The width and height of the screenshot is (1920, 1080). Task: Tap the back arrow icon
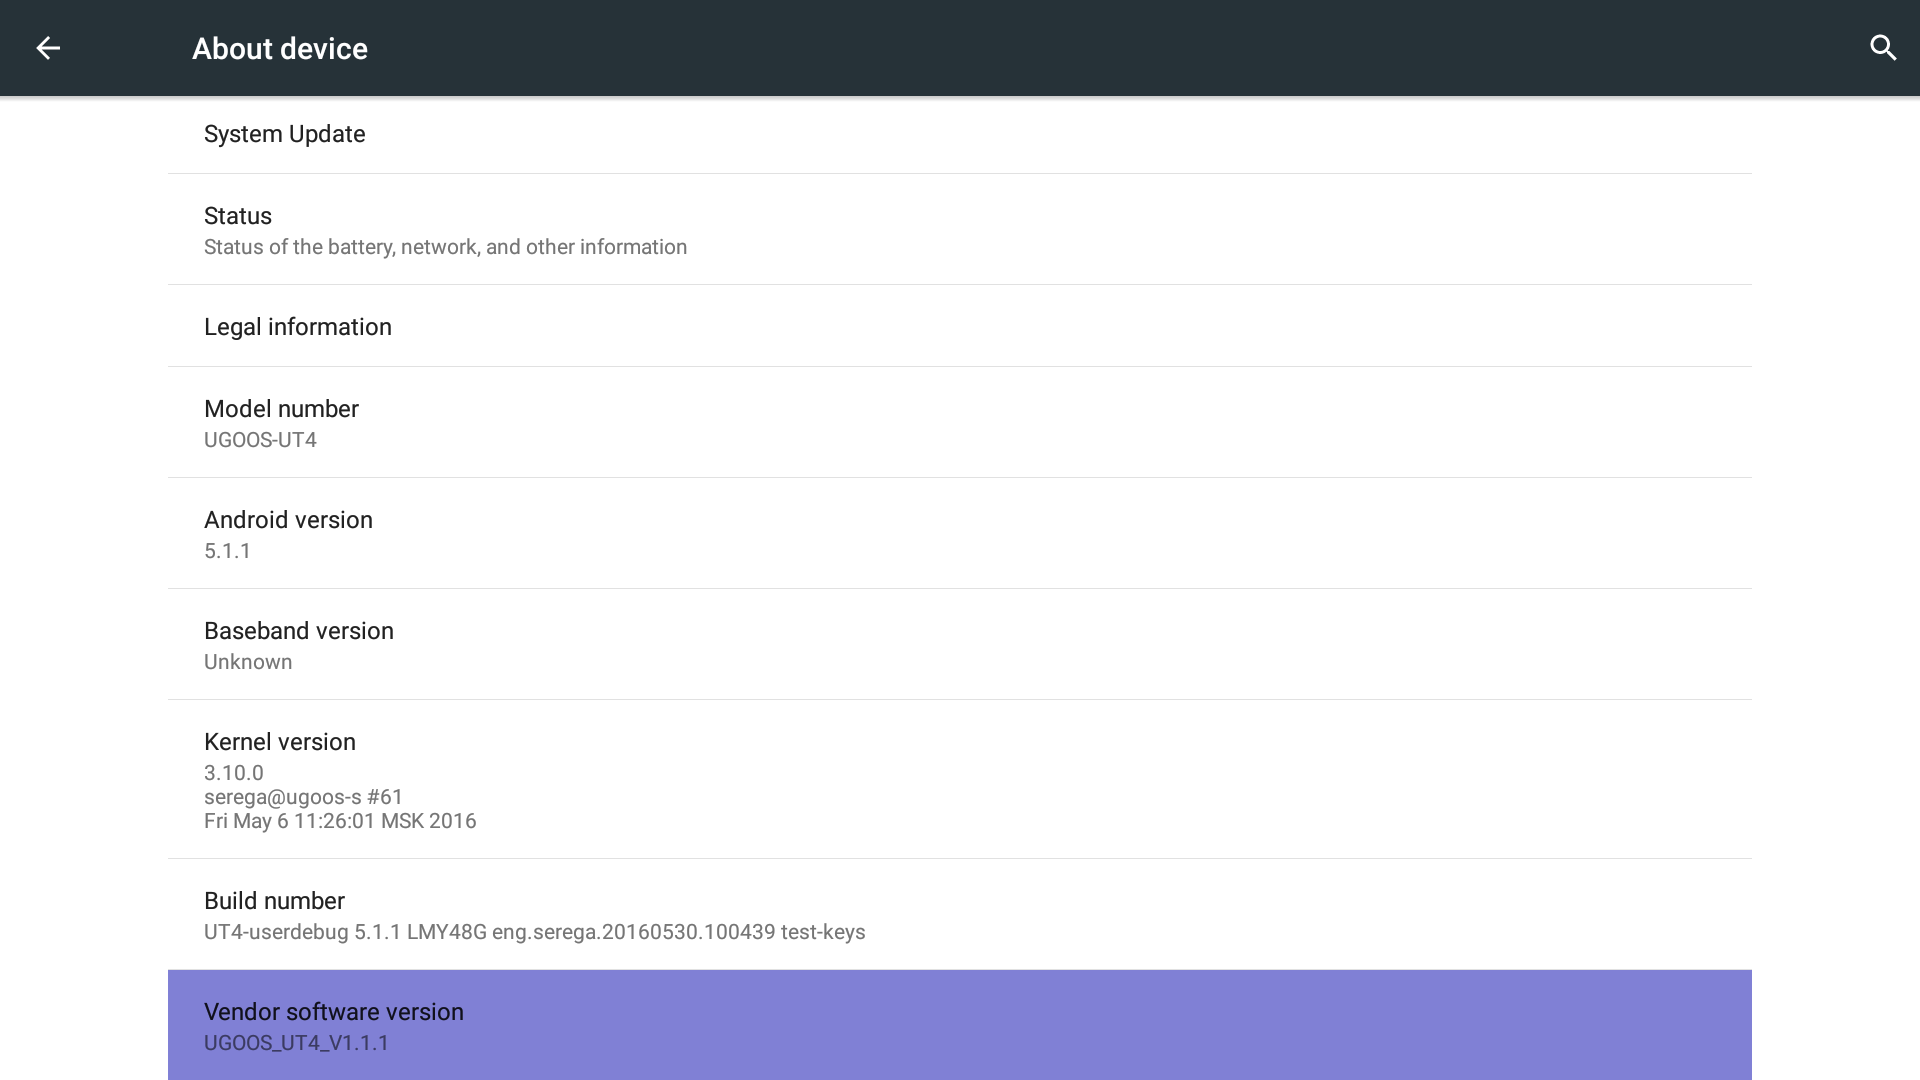pyautogui.click(x=48, y=48)
